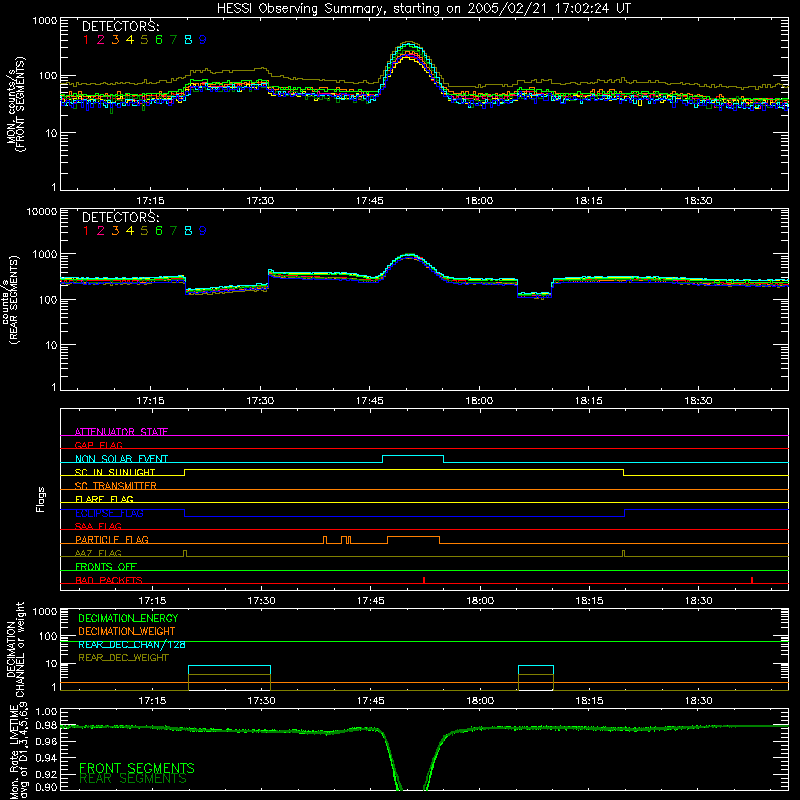
Task: Click the HESSI Observing Summary title text
Action: click(423, 9)
